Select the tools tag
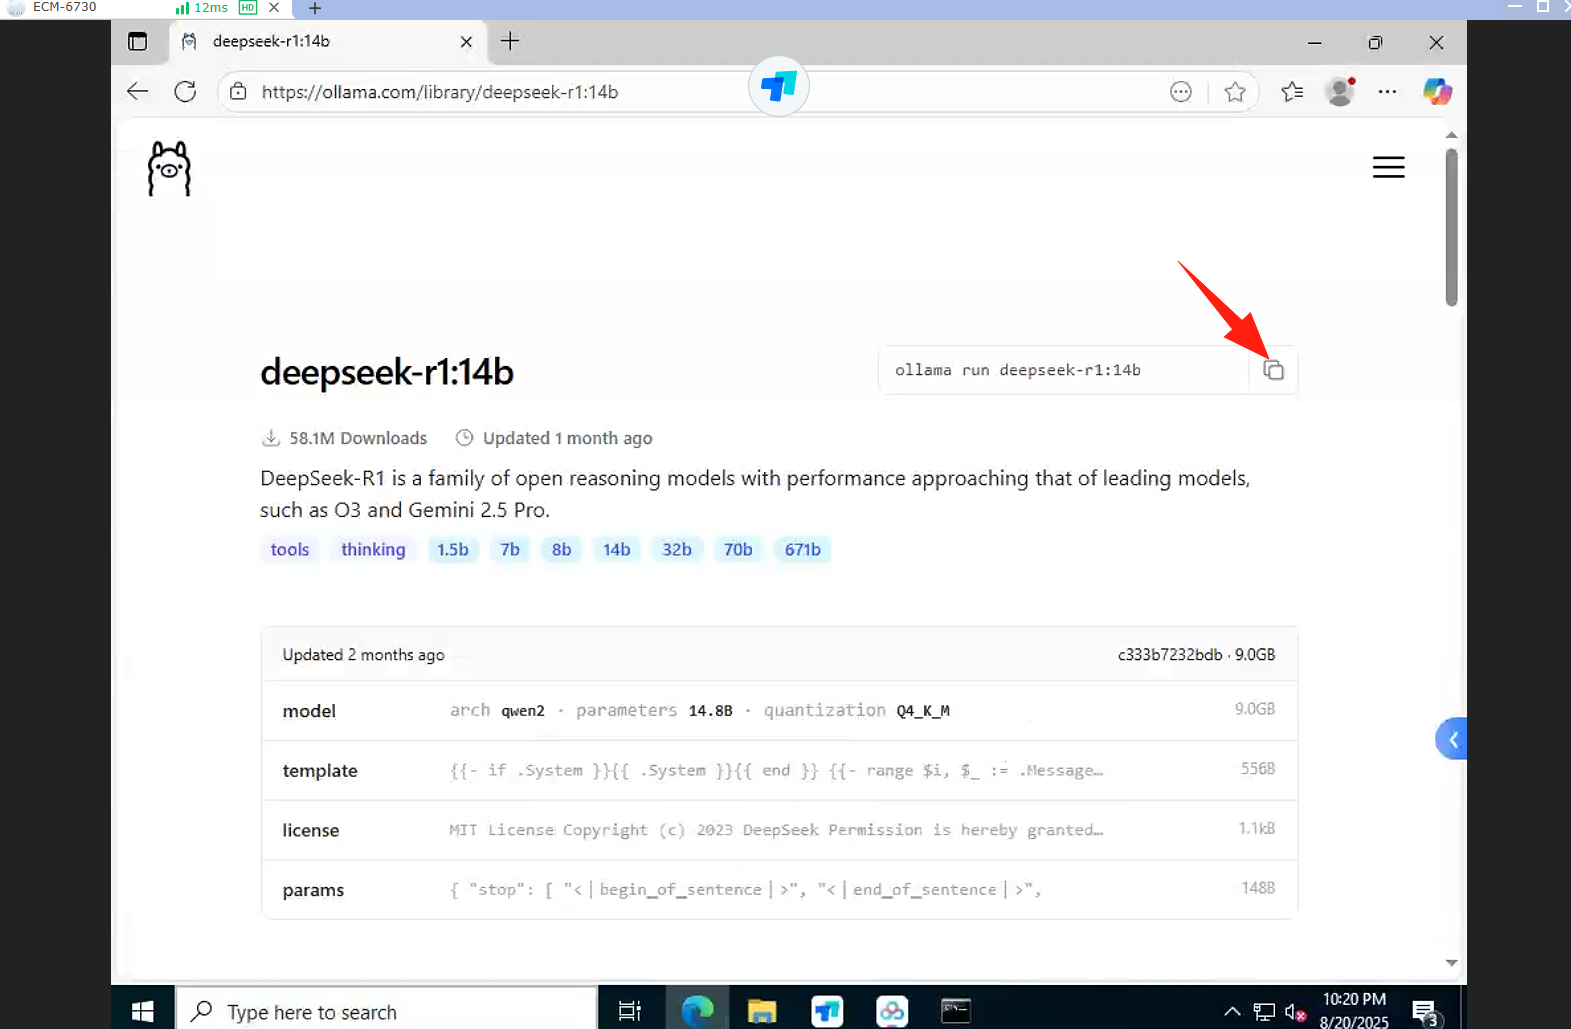This screenshot has height=1029, width=1571. tap(290, 549)
